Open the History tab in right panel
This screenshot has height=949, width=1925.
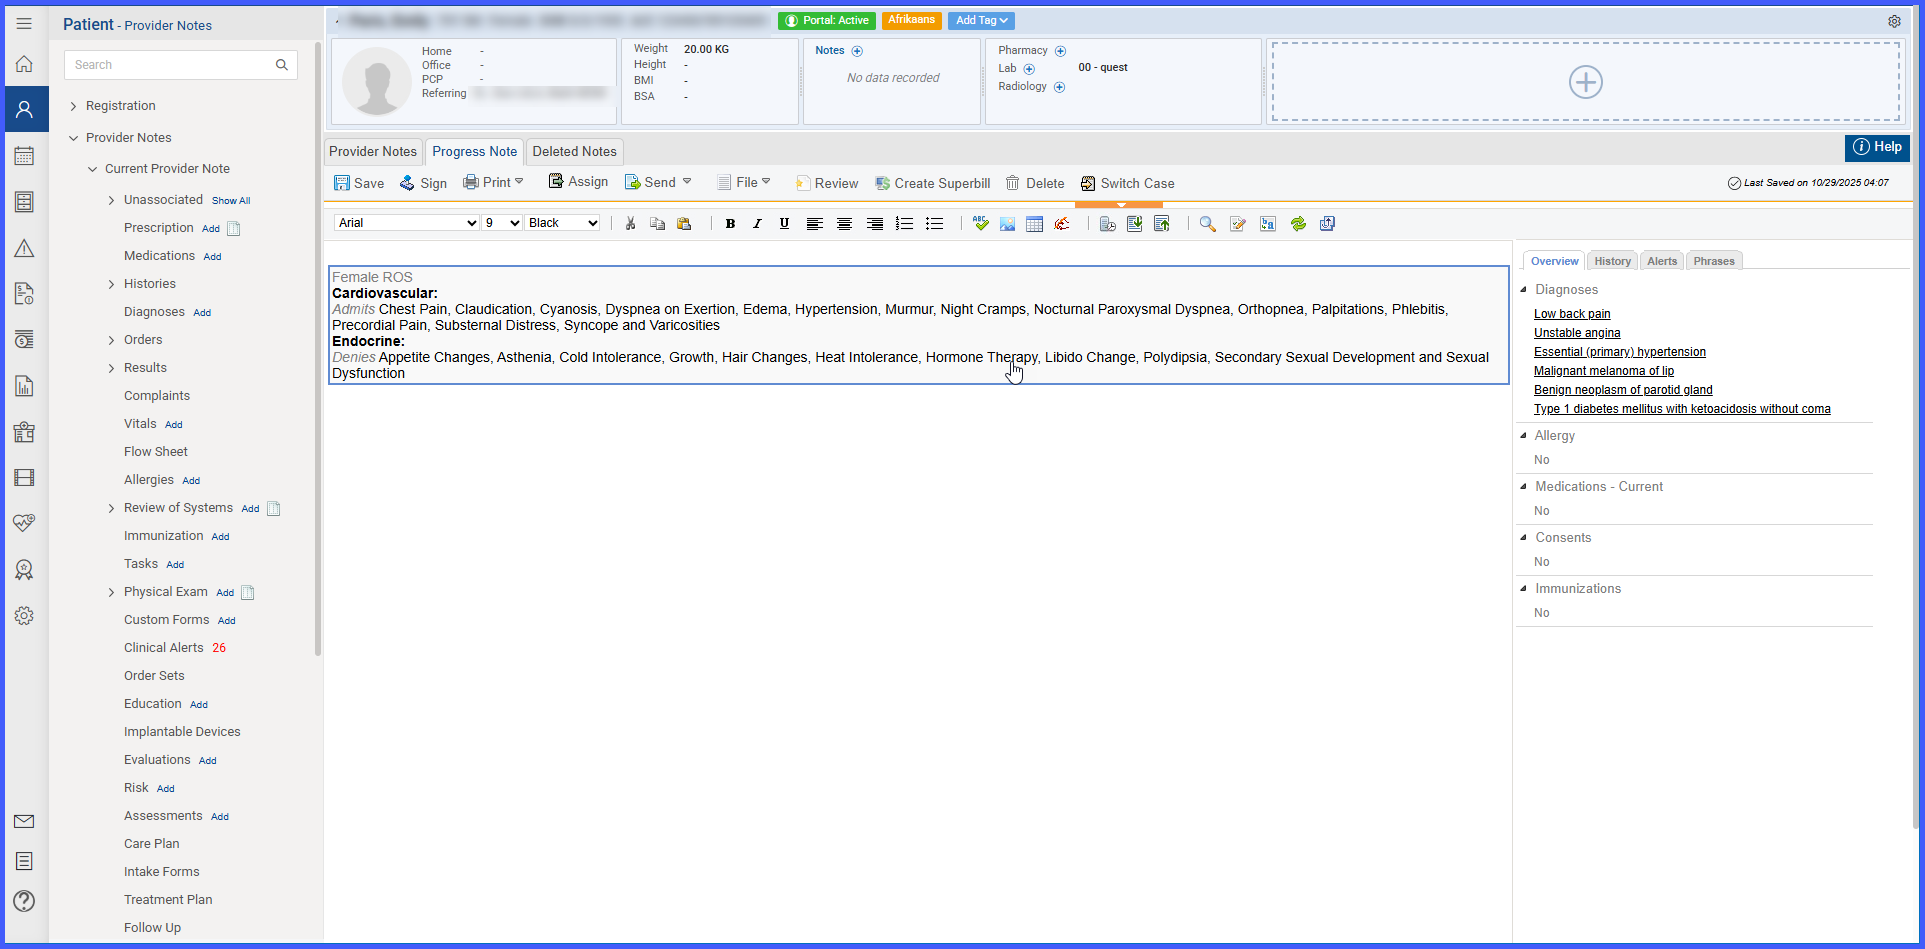point(1612,261)
